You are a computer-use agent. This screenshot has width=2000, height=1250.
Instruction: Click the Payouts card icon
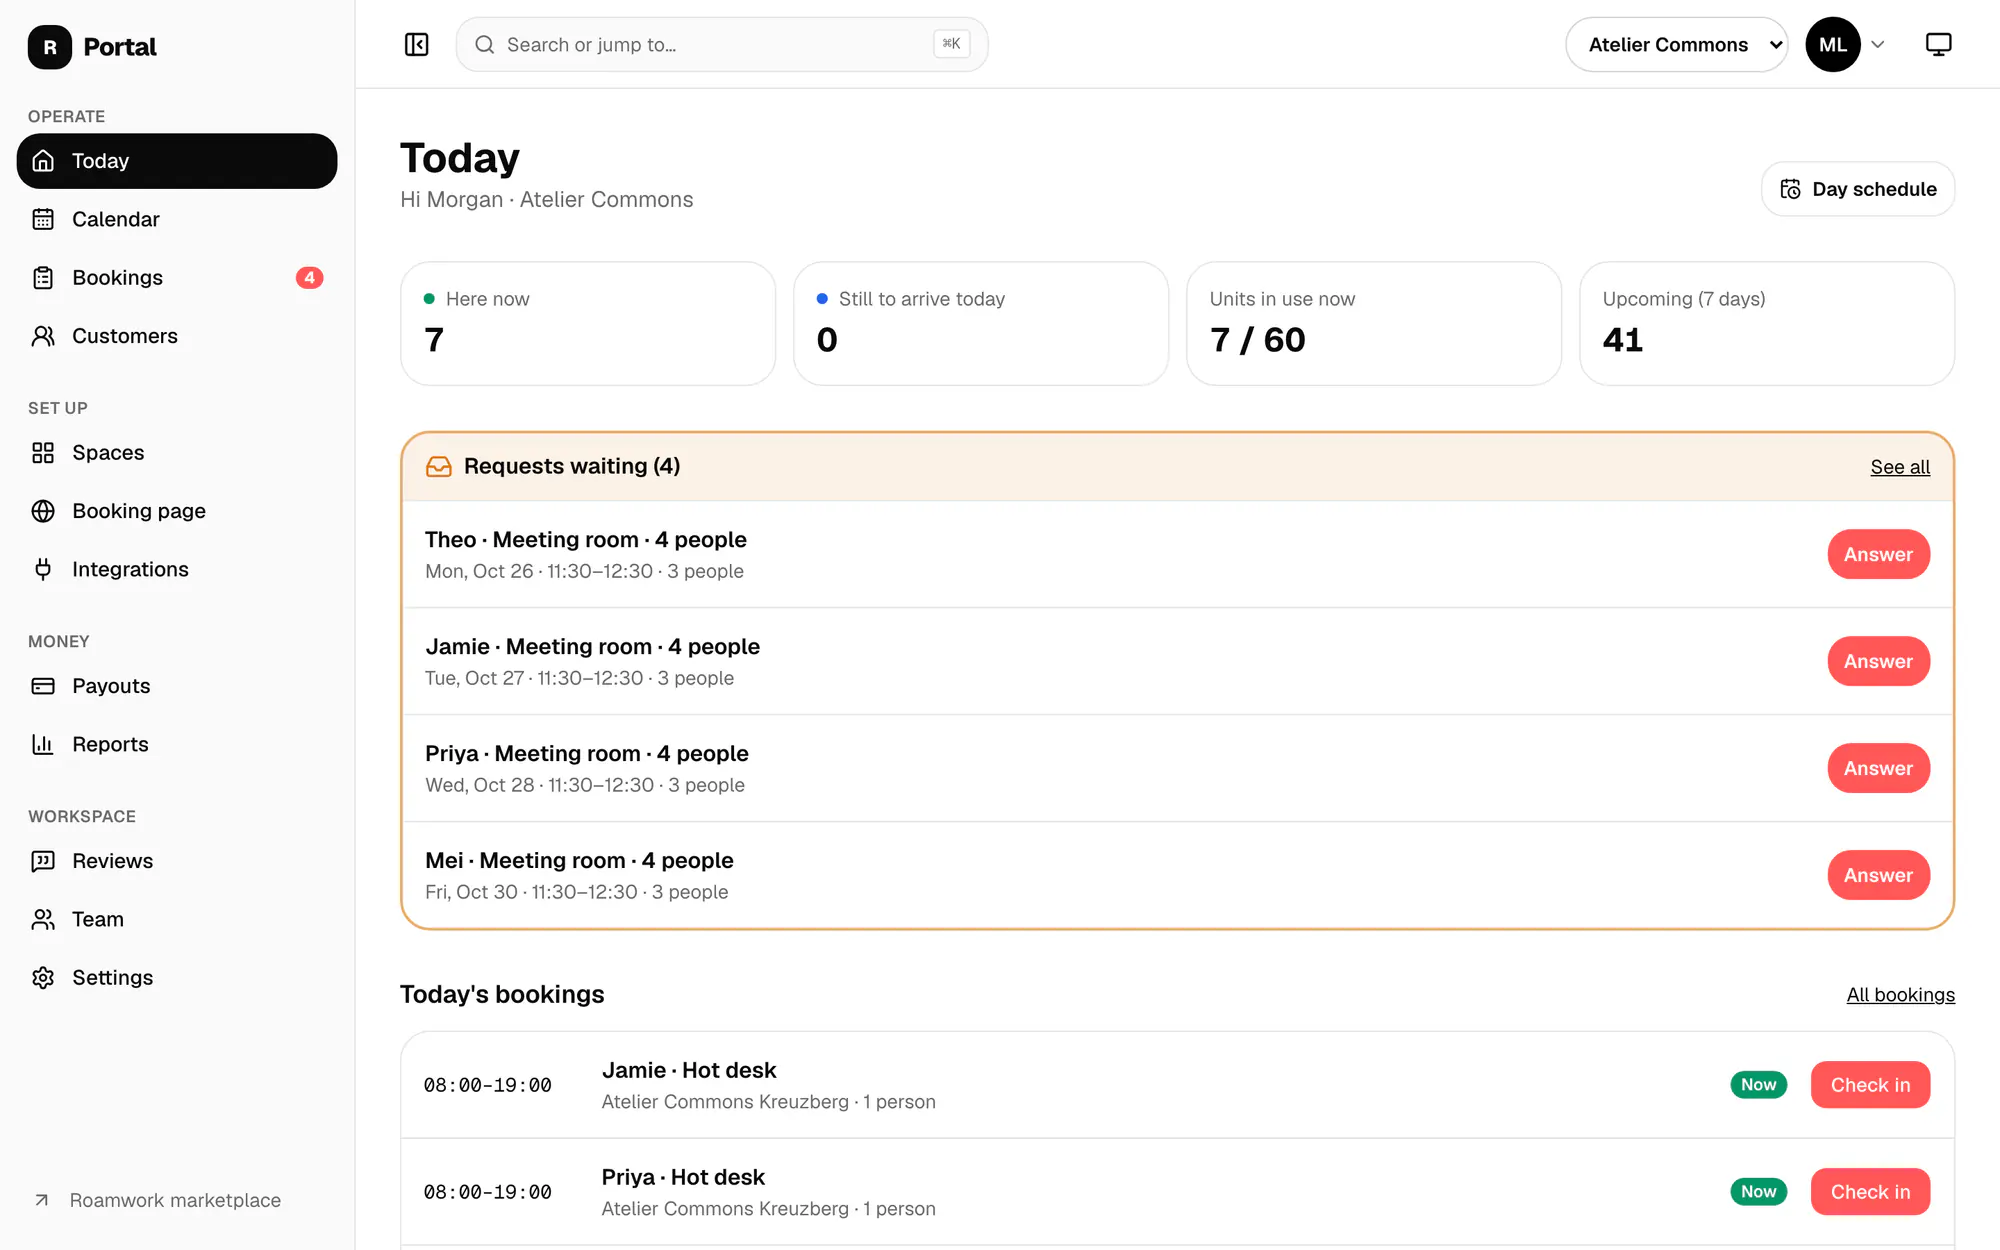[43, 686]
